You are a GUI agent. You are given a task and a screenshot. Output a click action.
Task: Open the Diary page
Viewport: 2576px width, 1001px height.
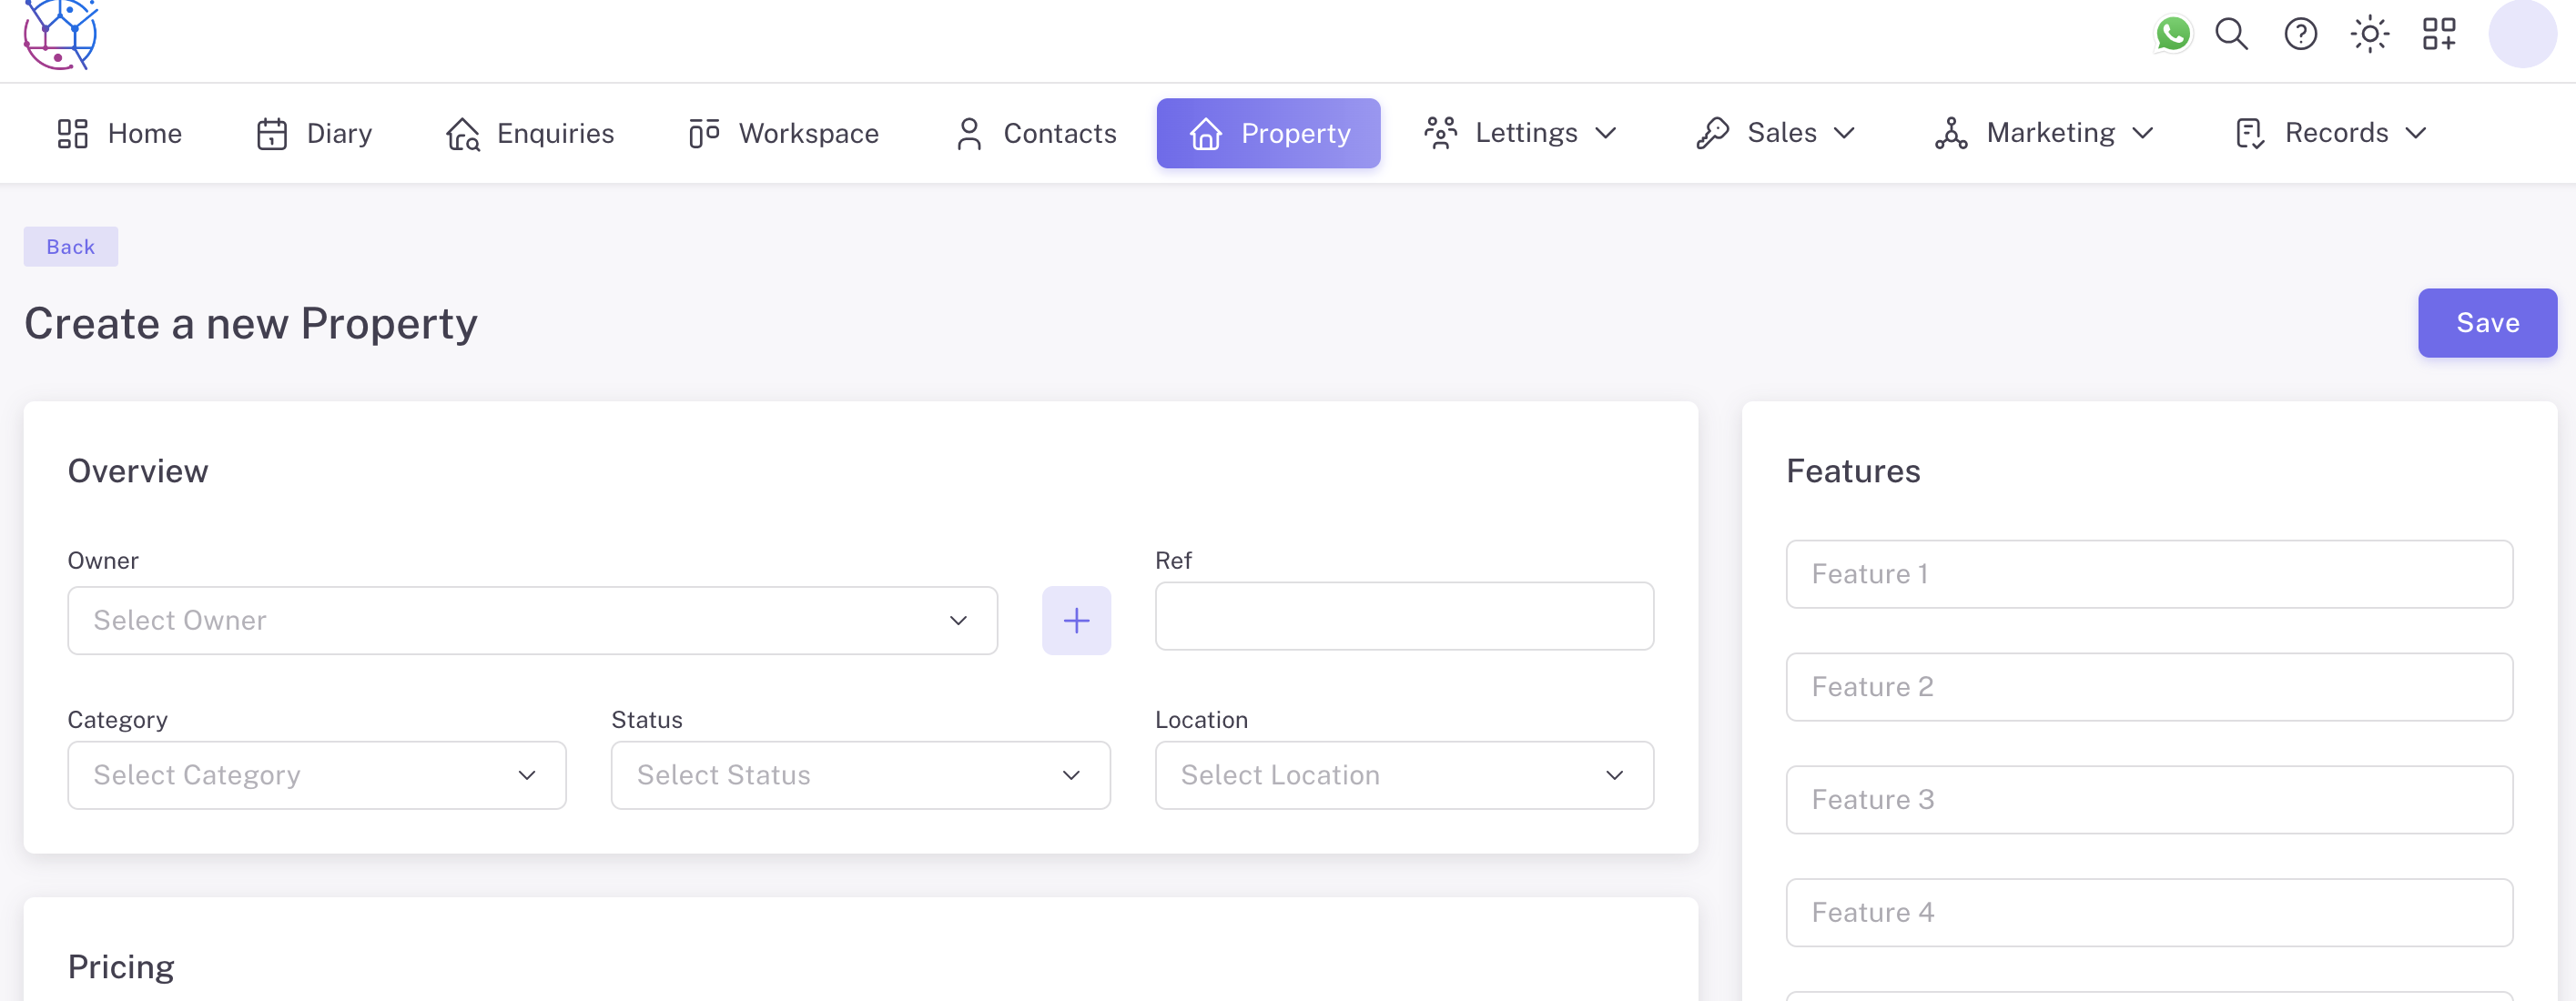pyautogui.click(x=314, y=133)
